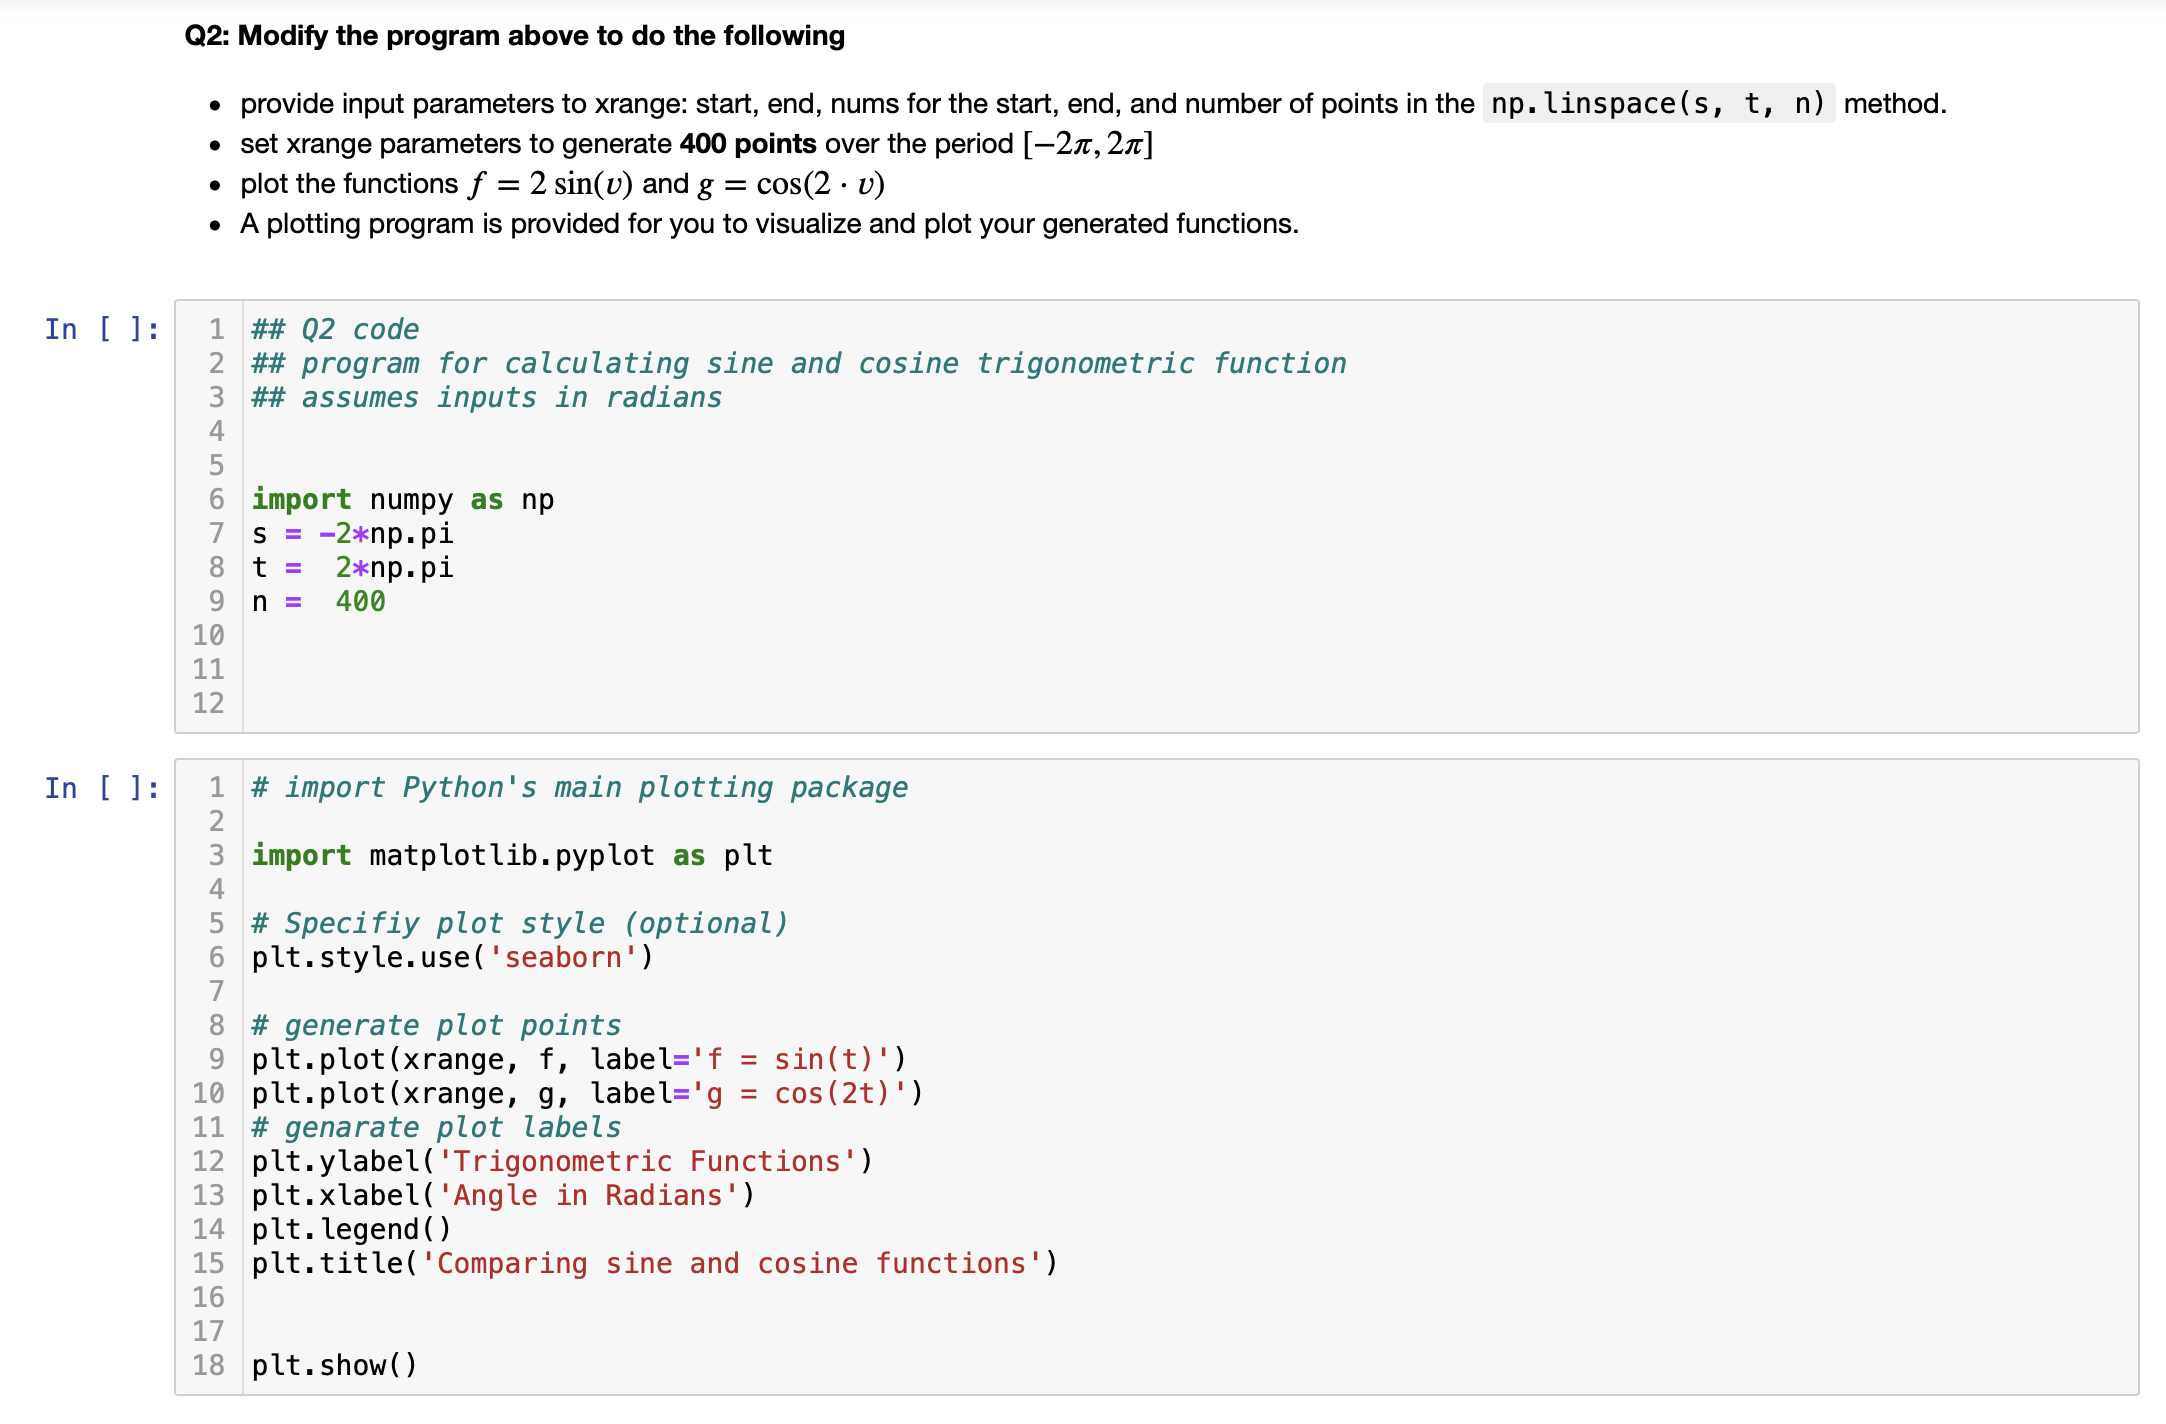2166x1424 pixels.
Task: Click line number 6 in the first cell
Action: click(215, 499)
